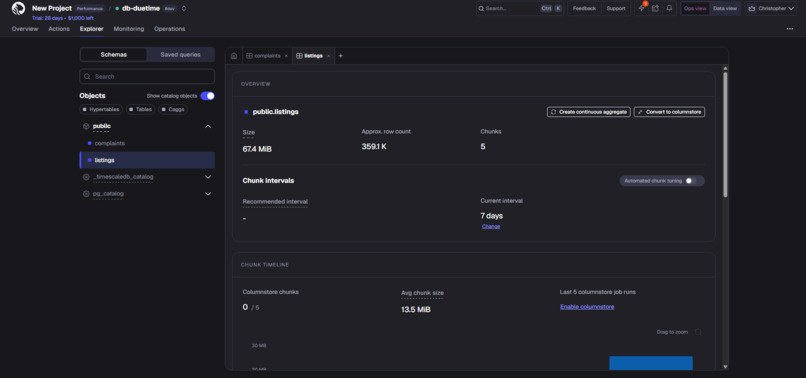Click the _timescaledb_catalog schema icon
806x378 pixels.
[86, 177]
